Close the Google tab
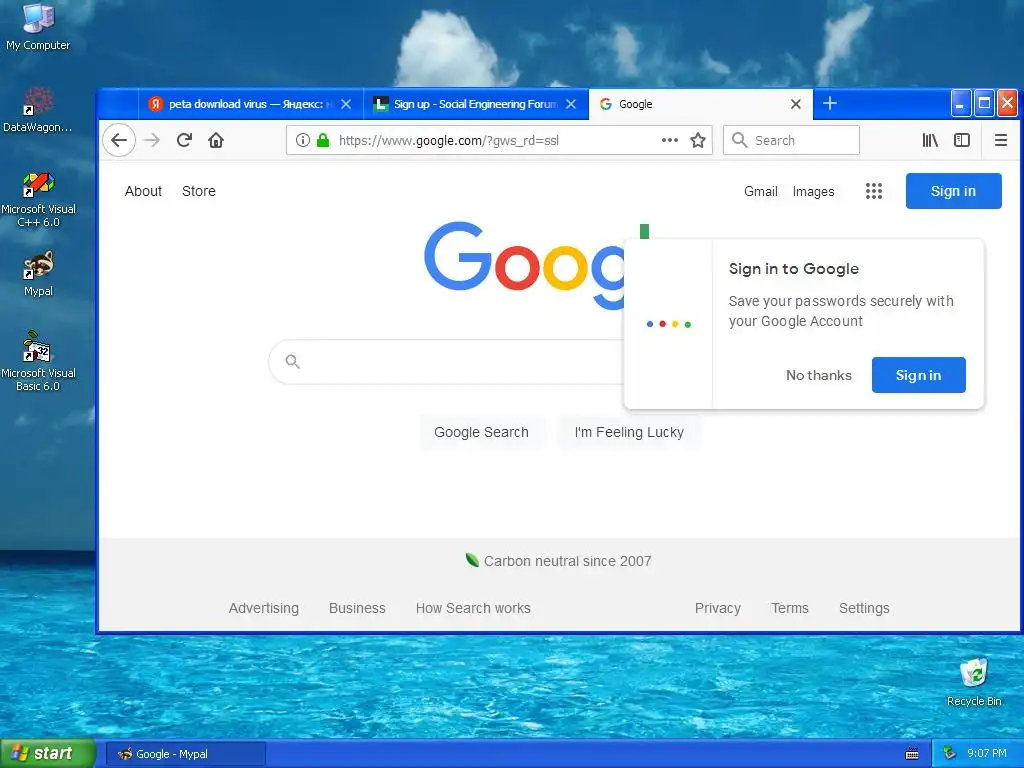 click(x=795, y=104)
